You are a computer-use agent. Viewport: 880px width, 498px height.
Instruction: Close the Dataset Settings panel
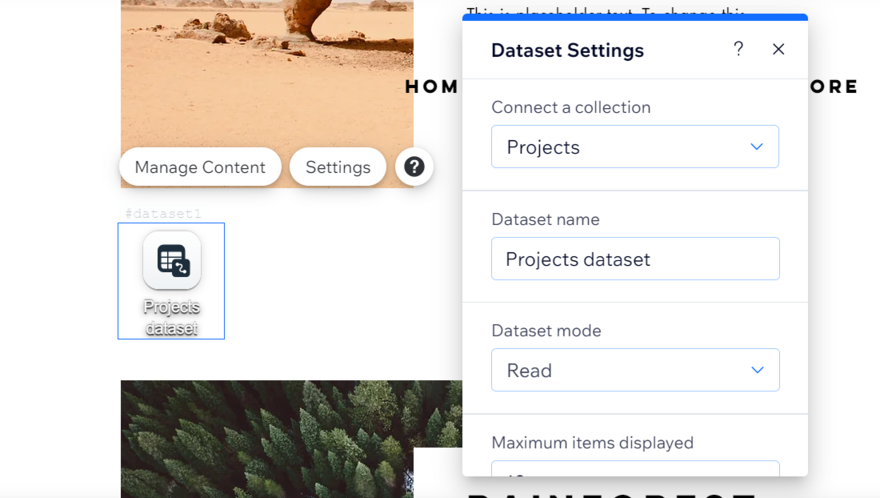778,49
